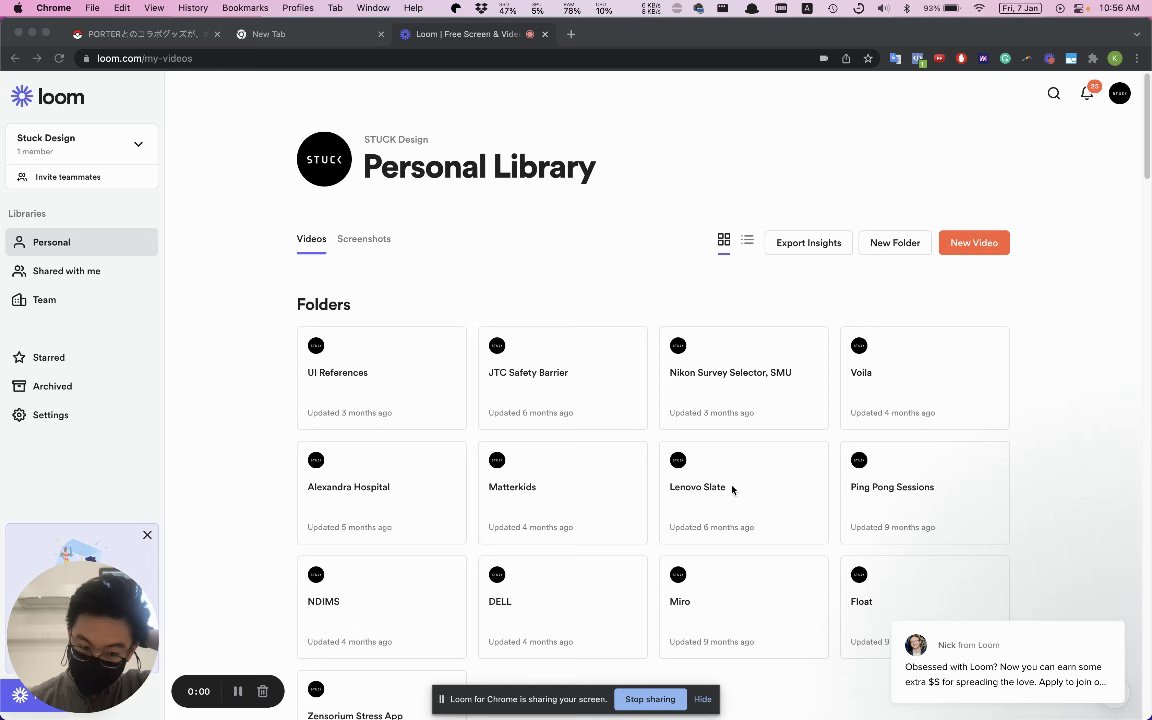Click the Grammarly extension icon
Image resolution: width=1152 pixels, height=720 pixels.
pyautogui.click(x=1005, y=58)
